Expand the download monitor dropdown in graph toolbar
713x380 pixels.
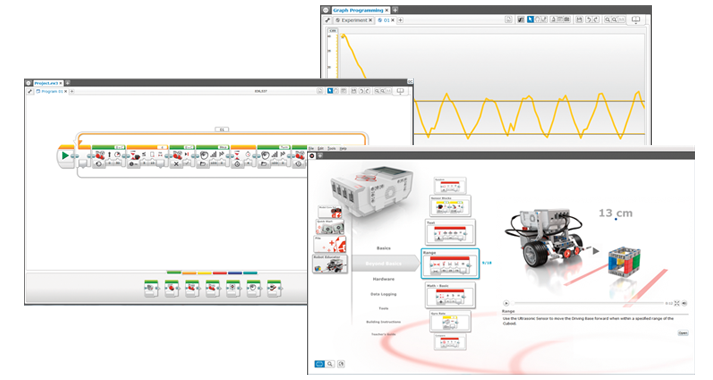coord(636,20)
